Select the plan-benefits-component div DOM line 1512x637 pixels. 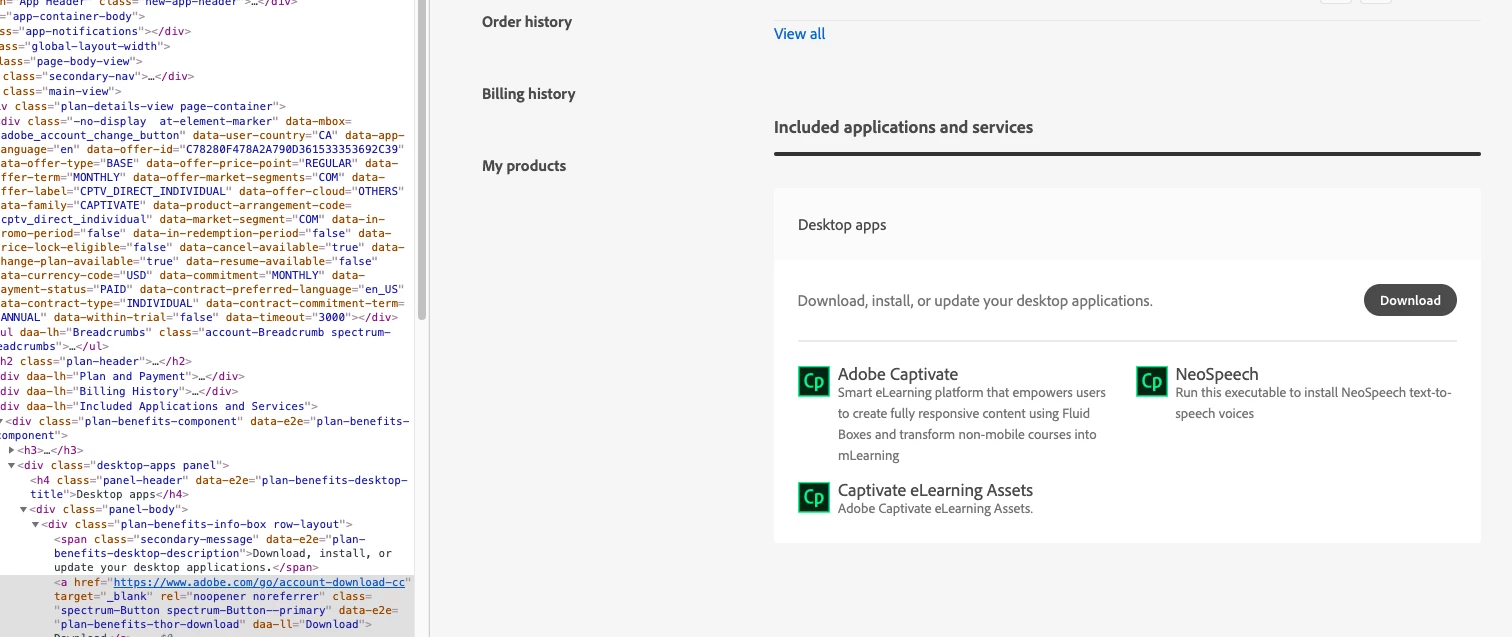[205, 428]
